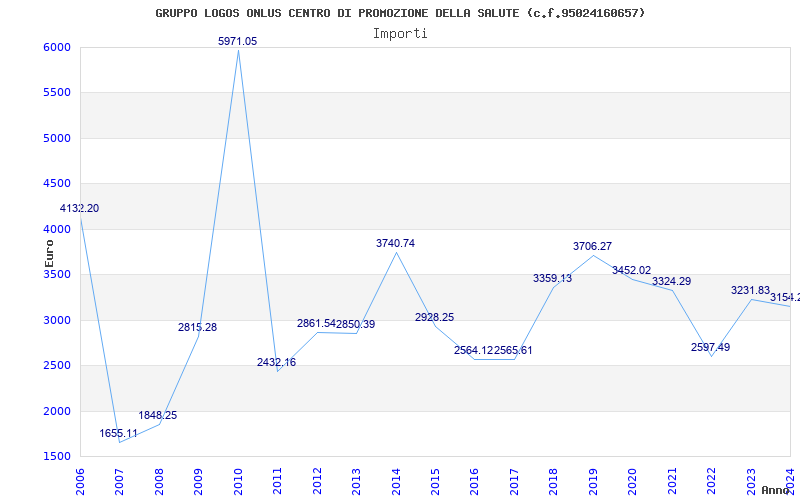
Task: Click the 3324.29 data label
Action: click(671, 282)
